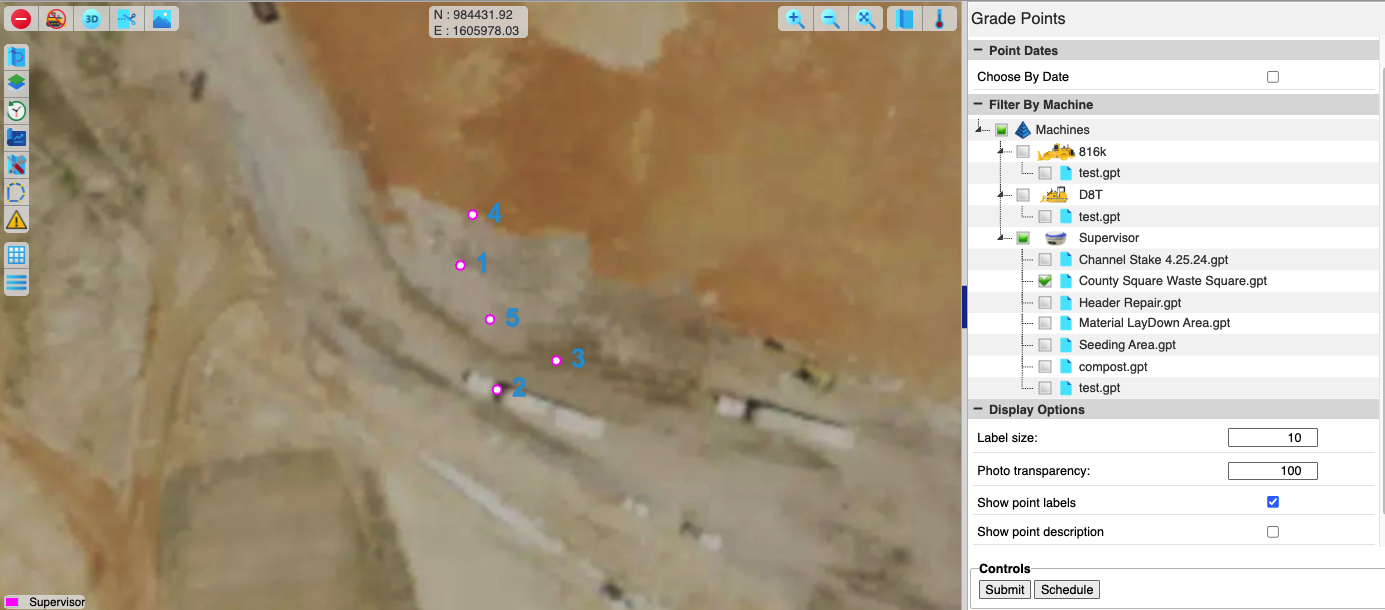Click magenta Supervisor legend swatch

pyautogui.click(x=12, y=602)
